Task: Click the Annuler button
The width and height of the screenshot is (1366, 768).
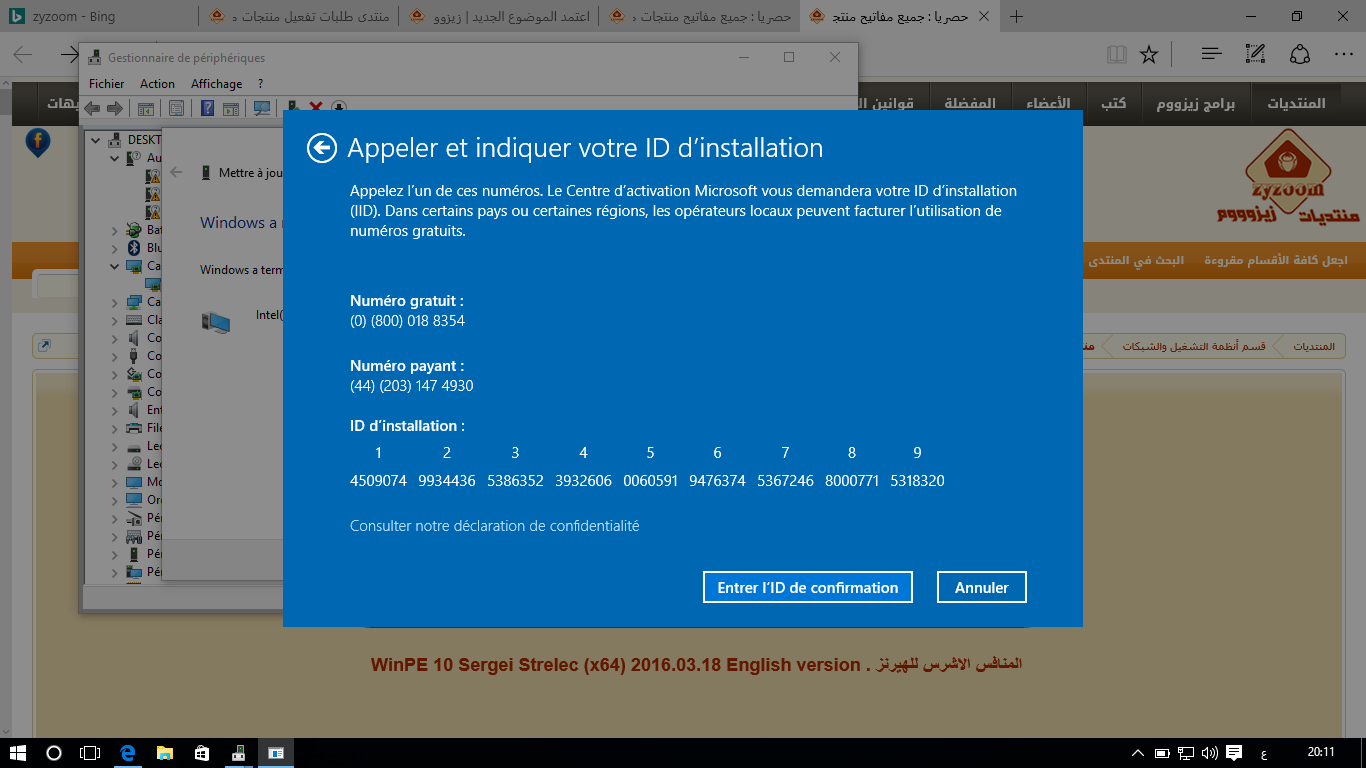Action: 982,587
